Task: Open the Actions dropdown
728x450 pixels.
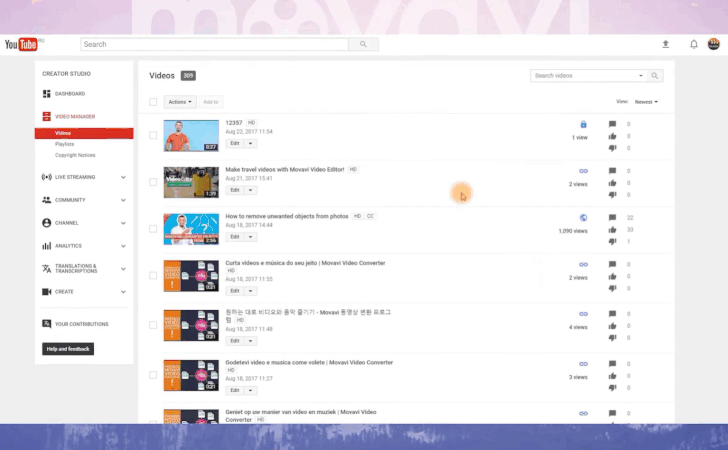Action: [x=180, y=102]
